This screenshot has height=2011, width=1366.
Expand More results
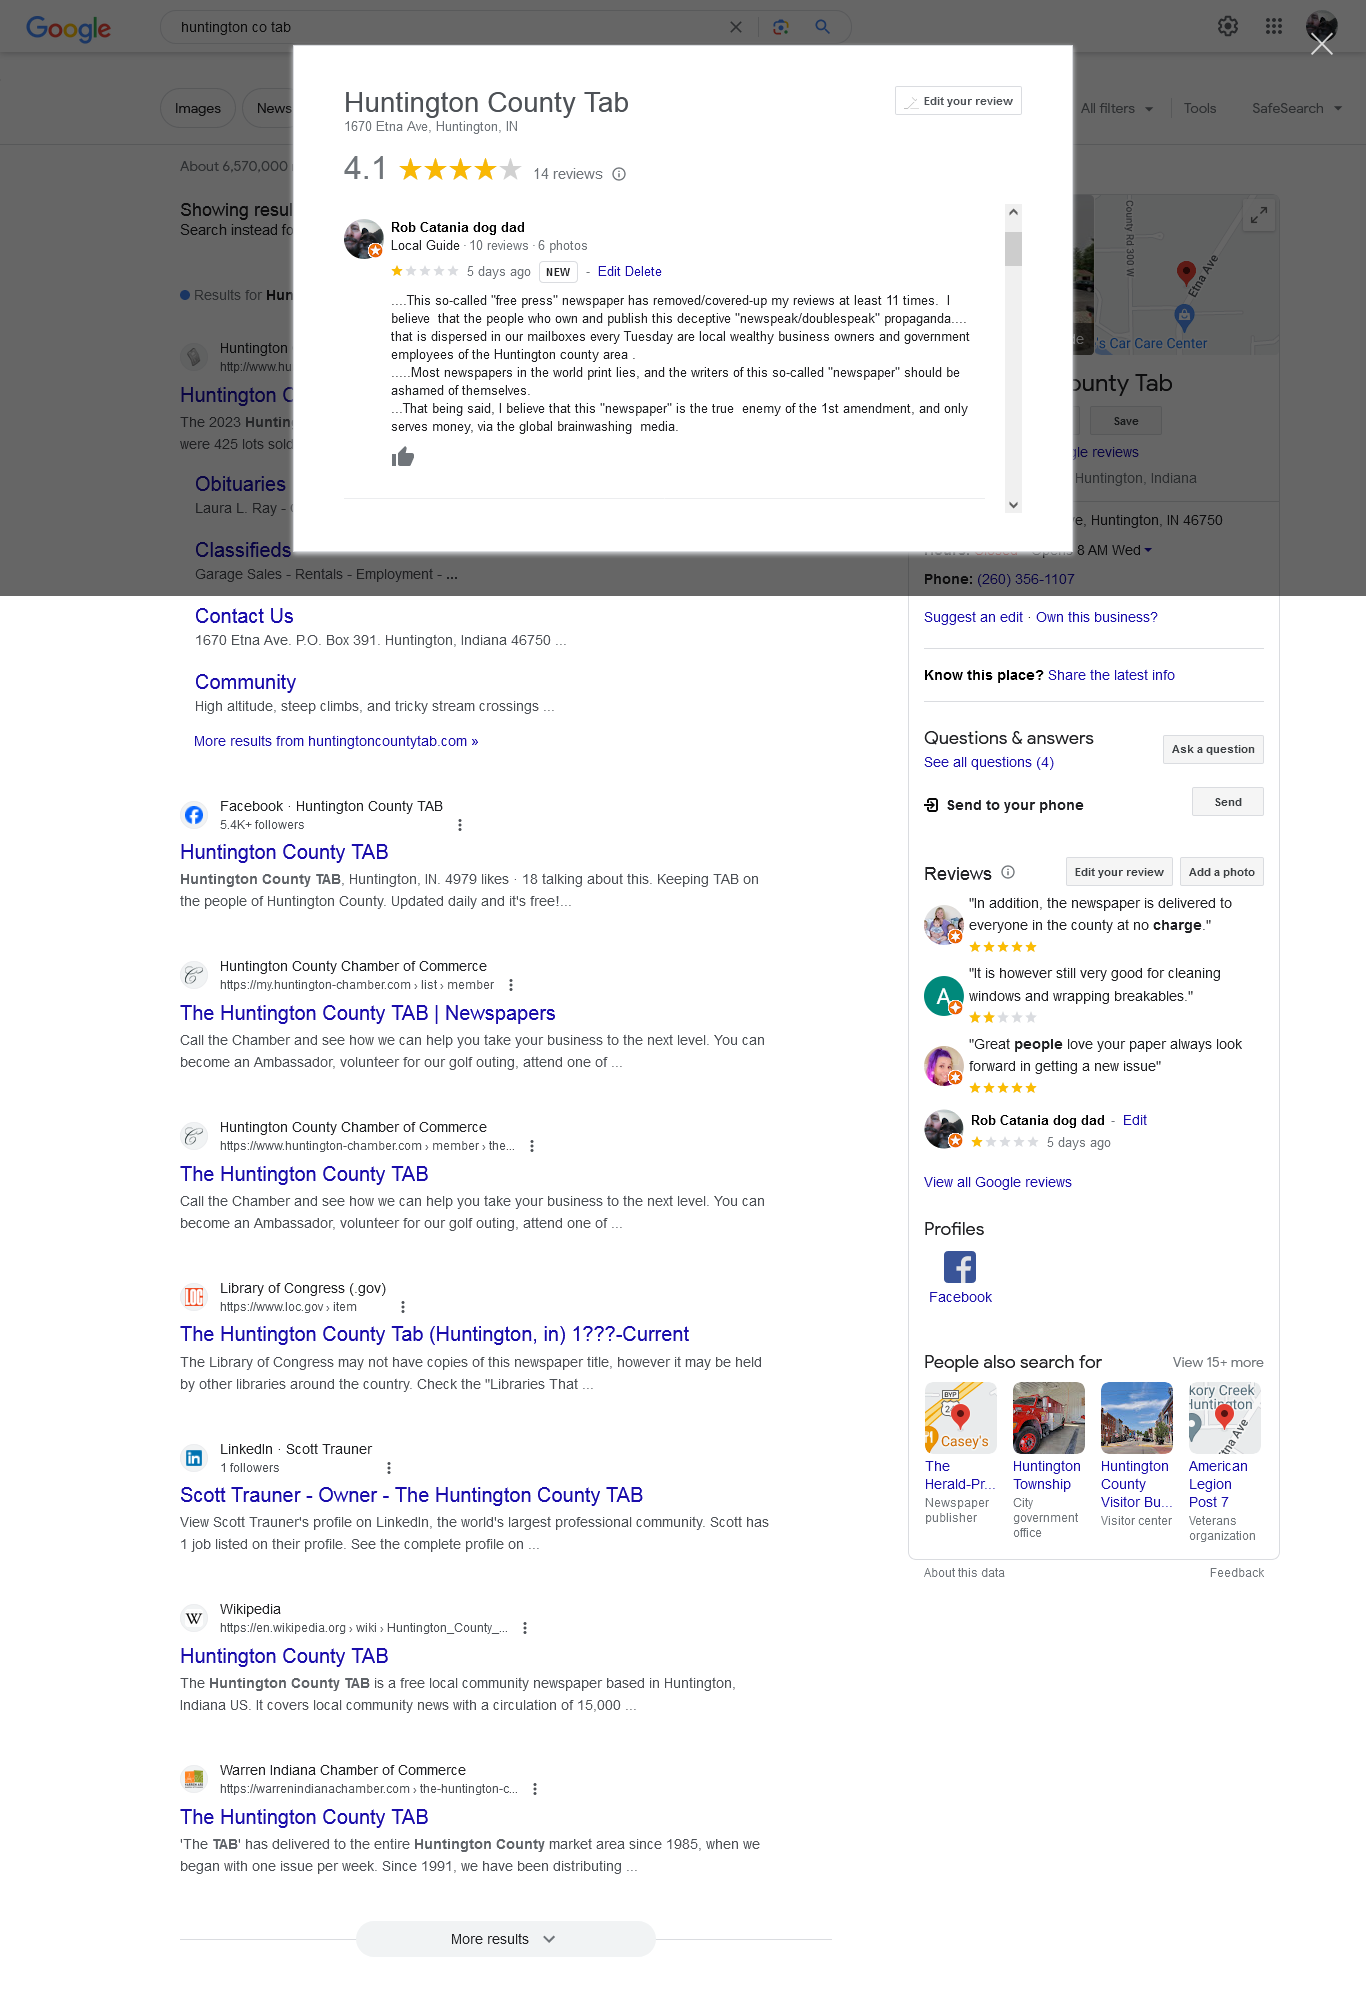click(505, 1939)
